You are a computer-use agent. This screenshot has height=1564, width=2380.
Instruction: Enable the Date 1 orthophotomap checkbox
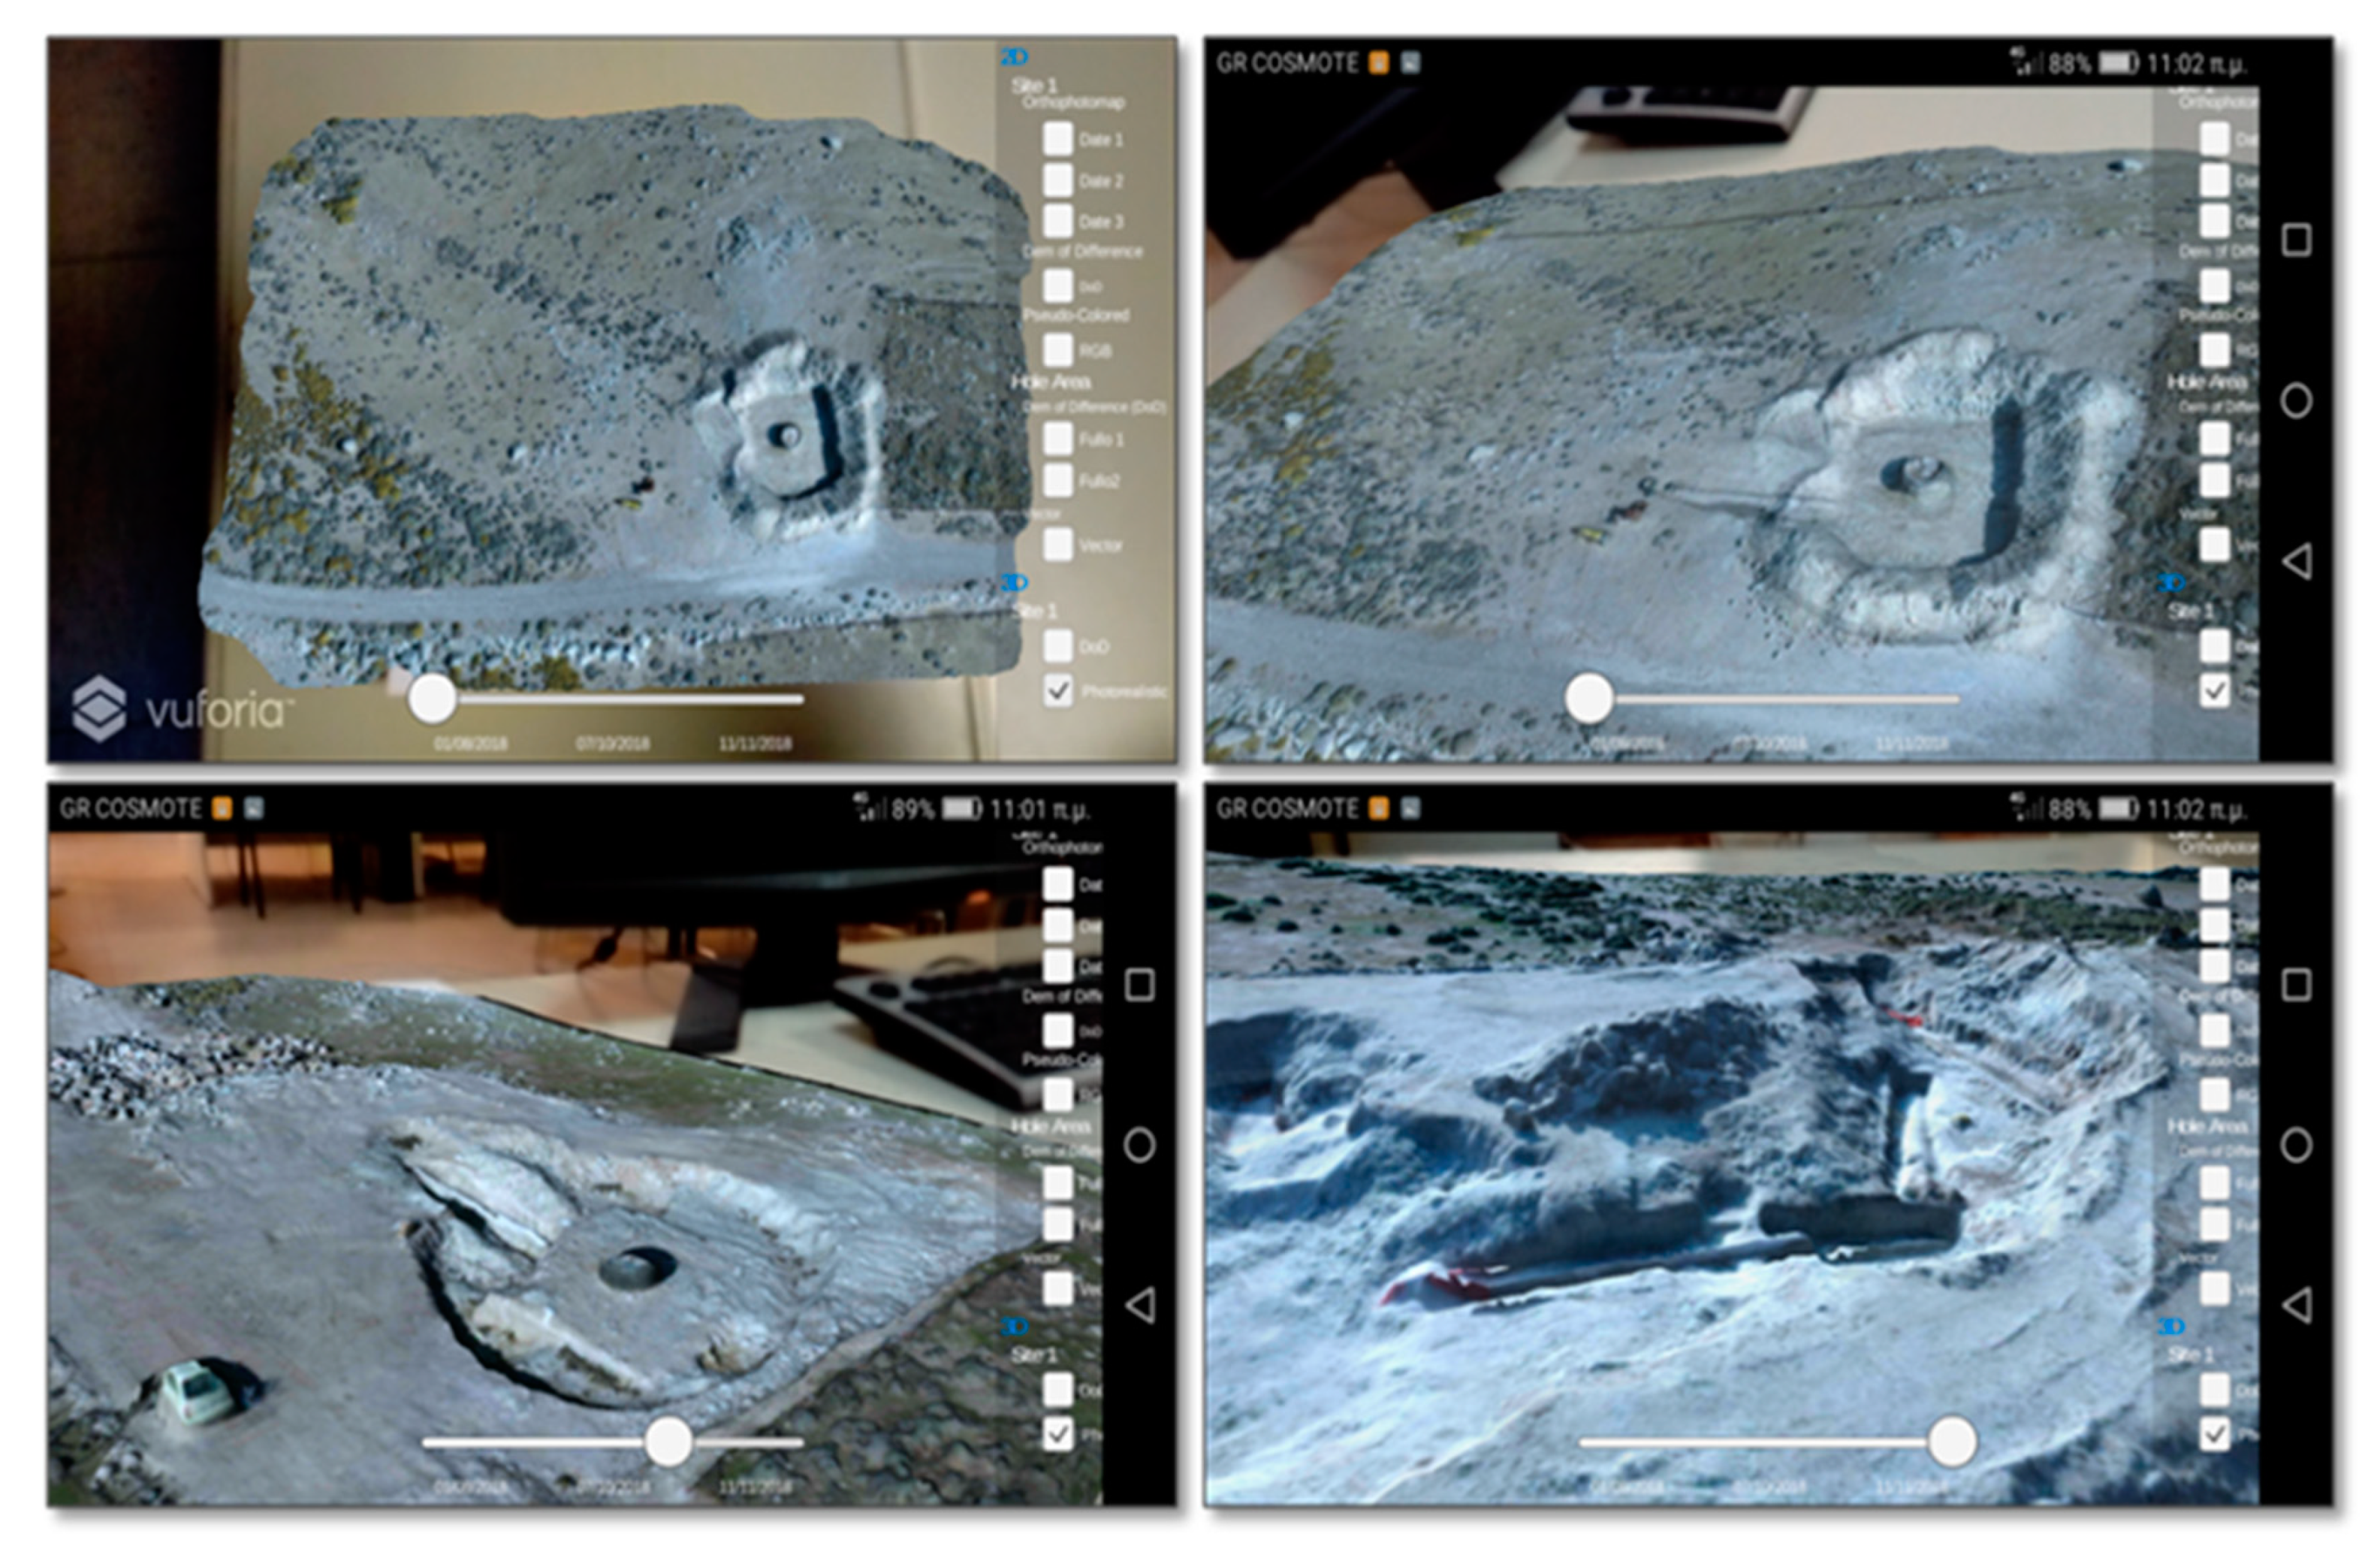1058,139
